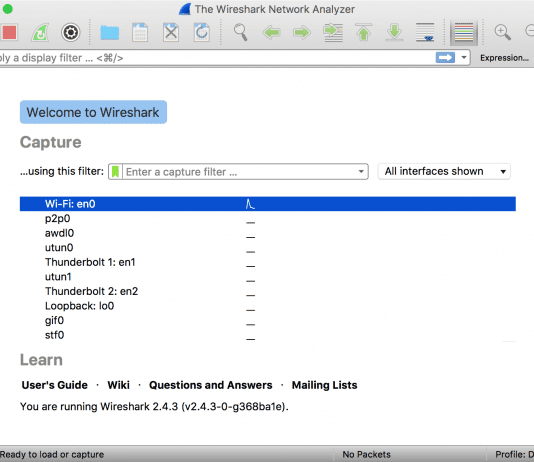Reload this capture file icon

(x=202, y=33)
